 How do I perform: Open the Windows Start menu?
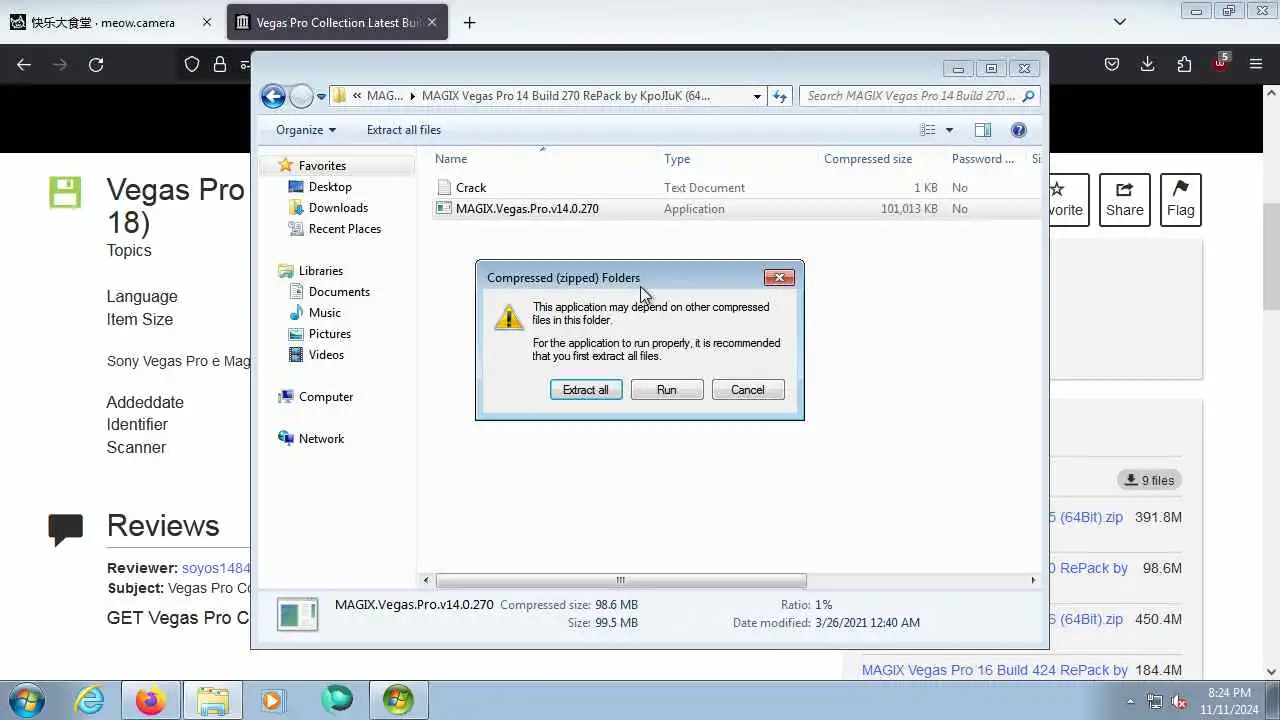click(26, 701)
